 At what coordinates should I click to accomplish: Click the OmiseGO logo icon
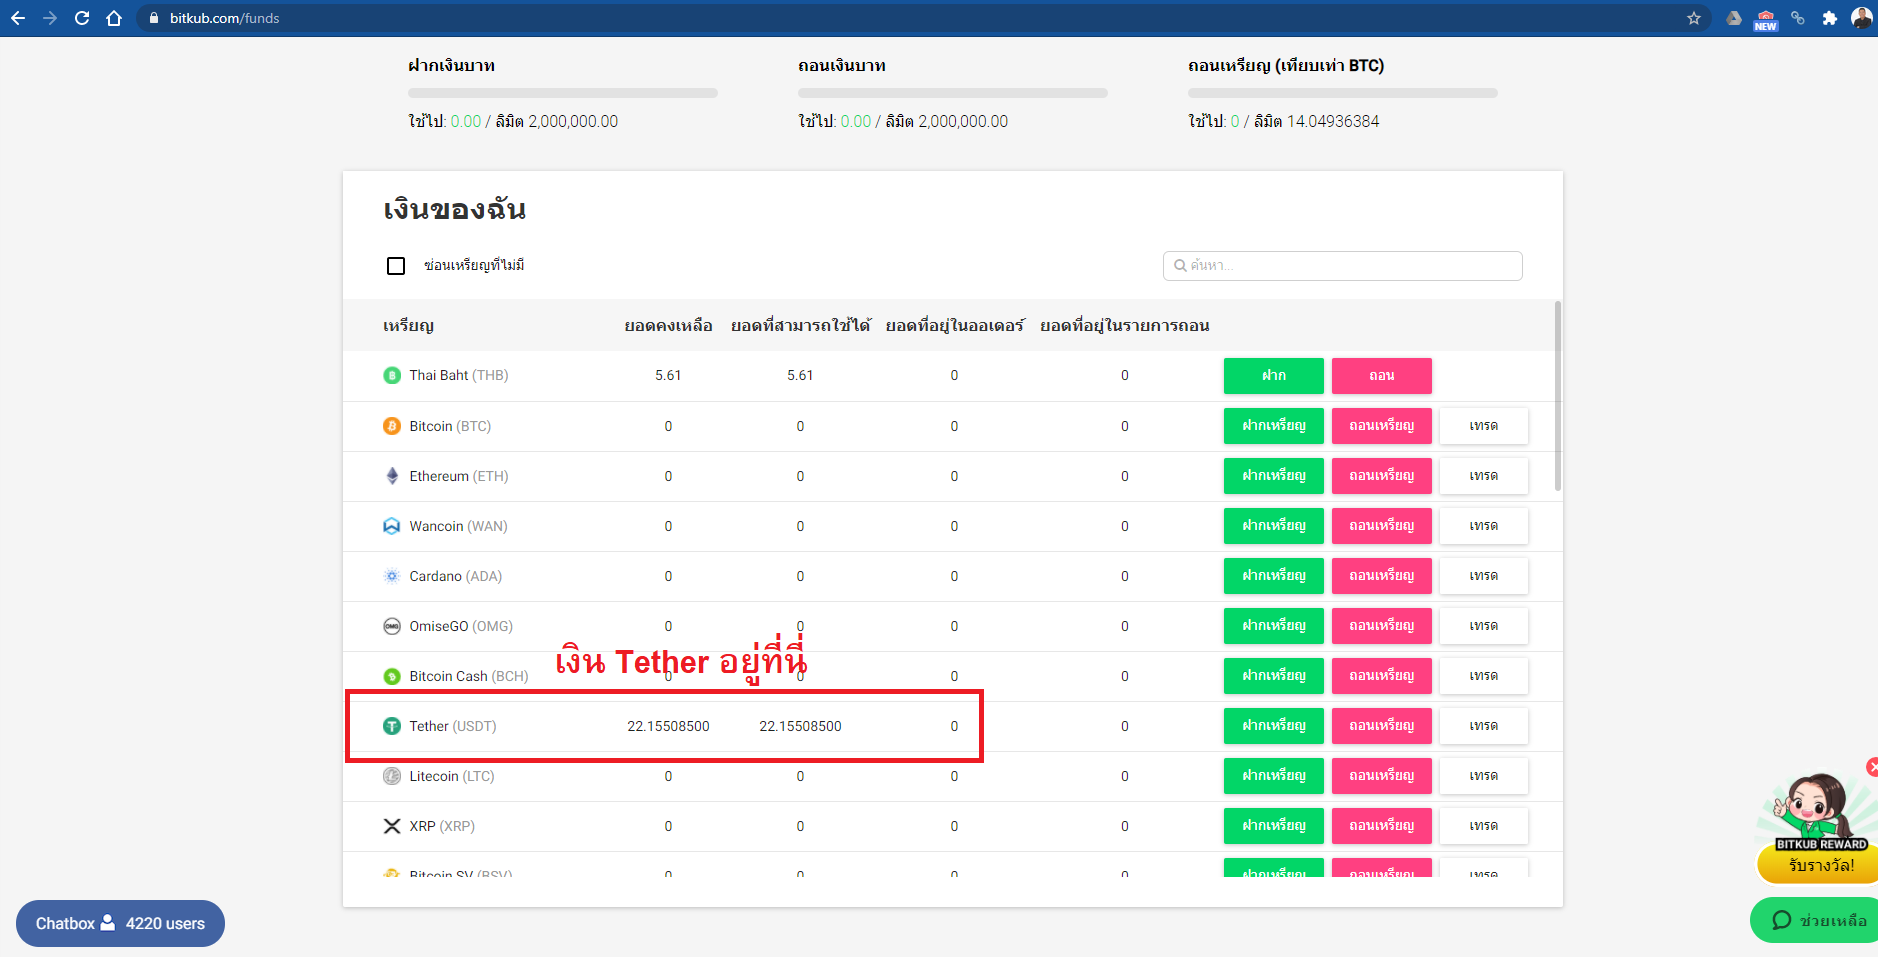click(x=392, y=626)
